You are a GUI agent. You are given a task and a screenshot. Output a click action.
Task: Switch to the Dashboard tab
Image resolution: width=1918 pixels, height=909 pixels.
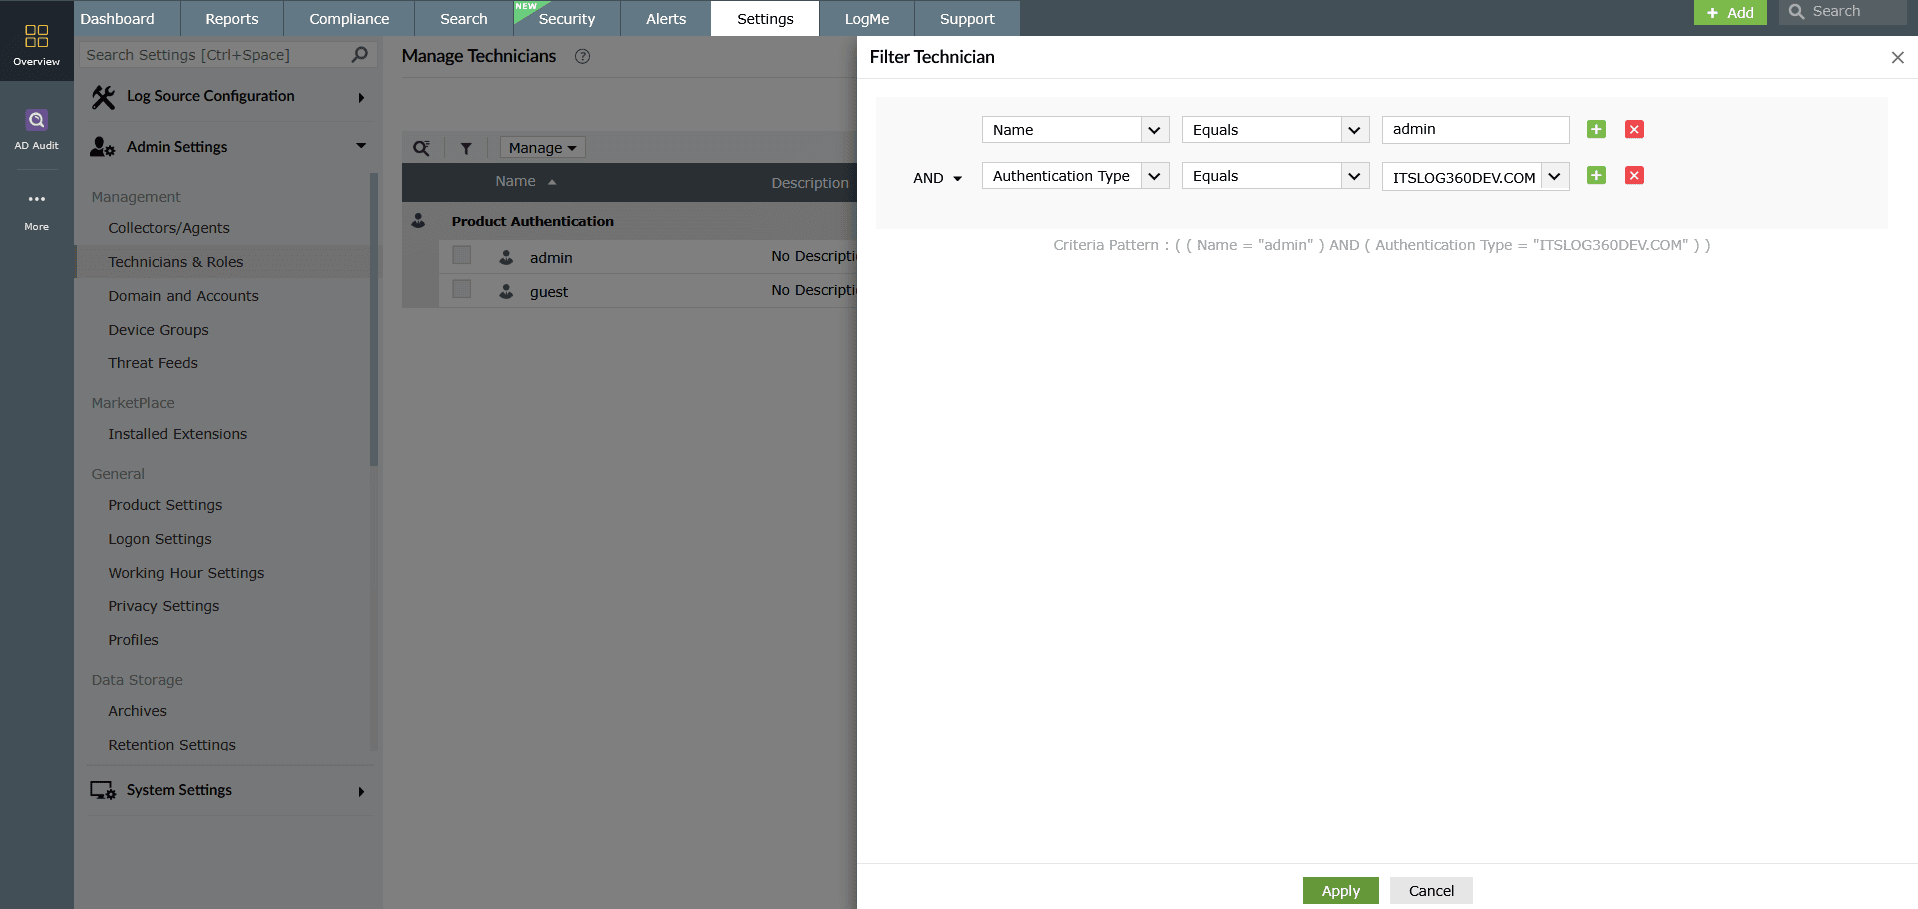[118, 19]
